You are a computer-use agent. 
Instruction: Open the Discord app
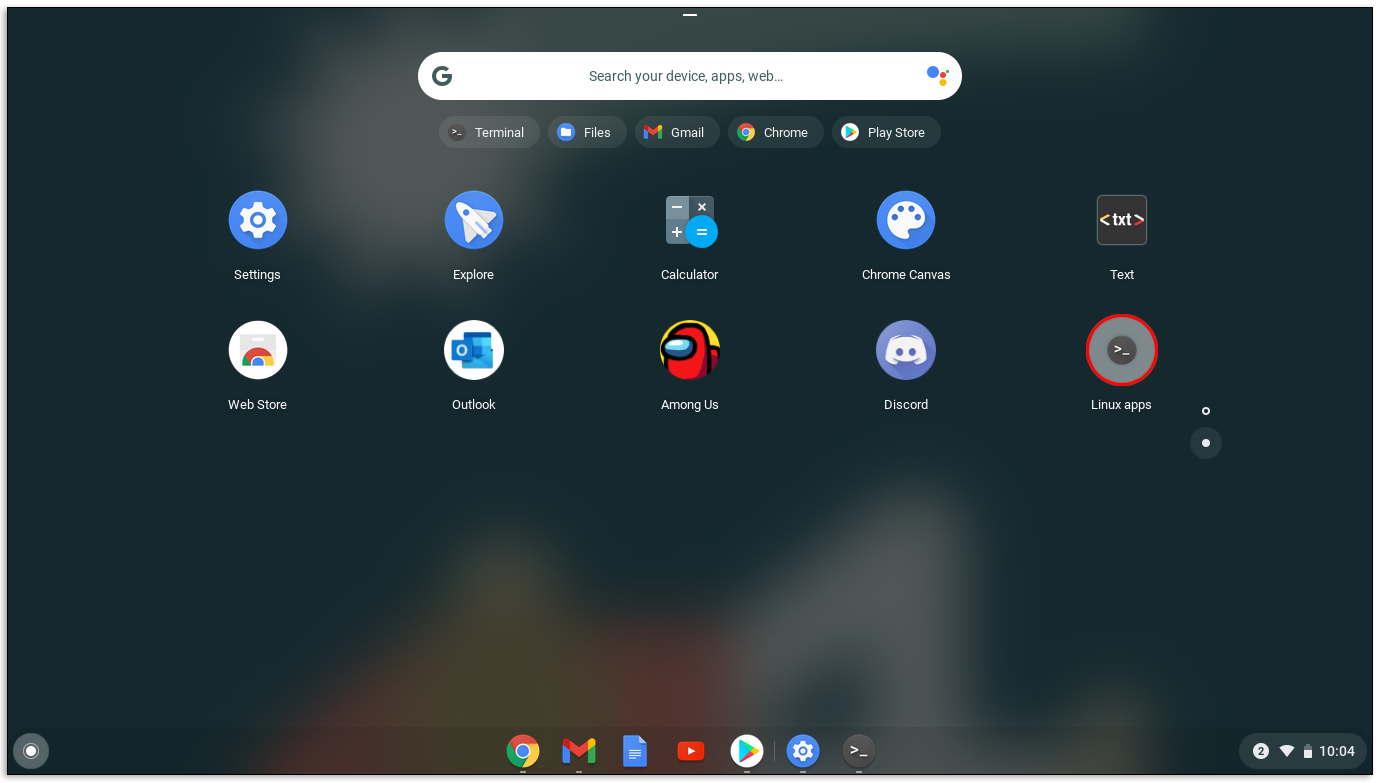pos(906,350)
